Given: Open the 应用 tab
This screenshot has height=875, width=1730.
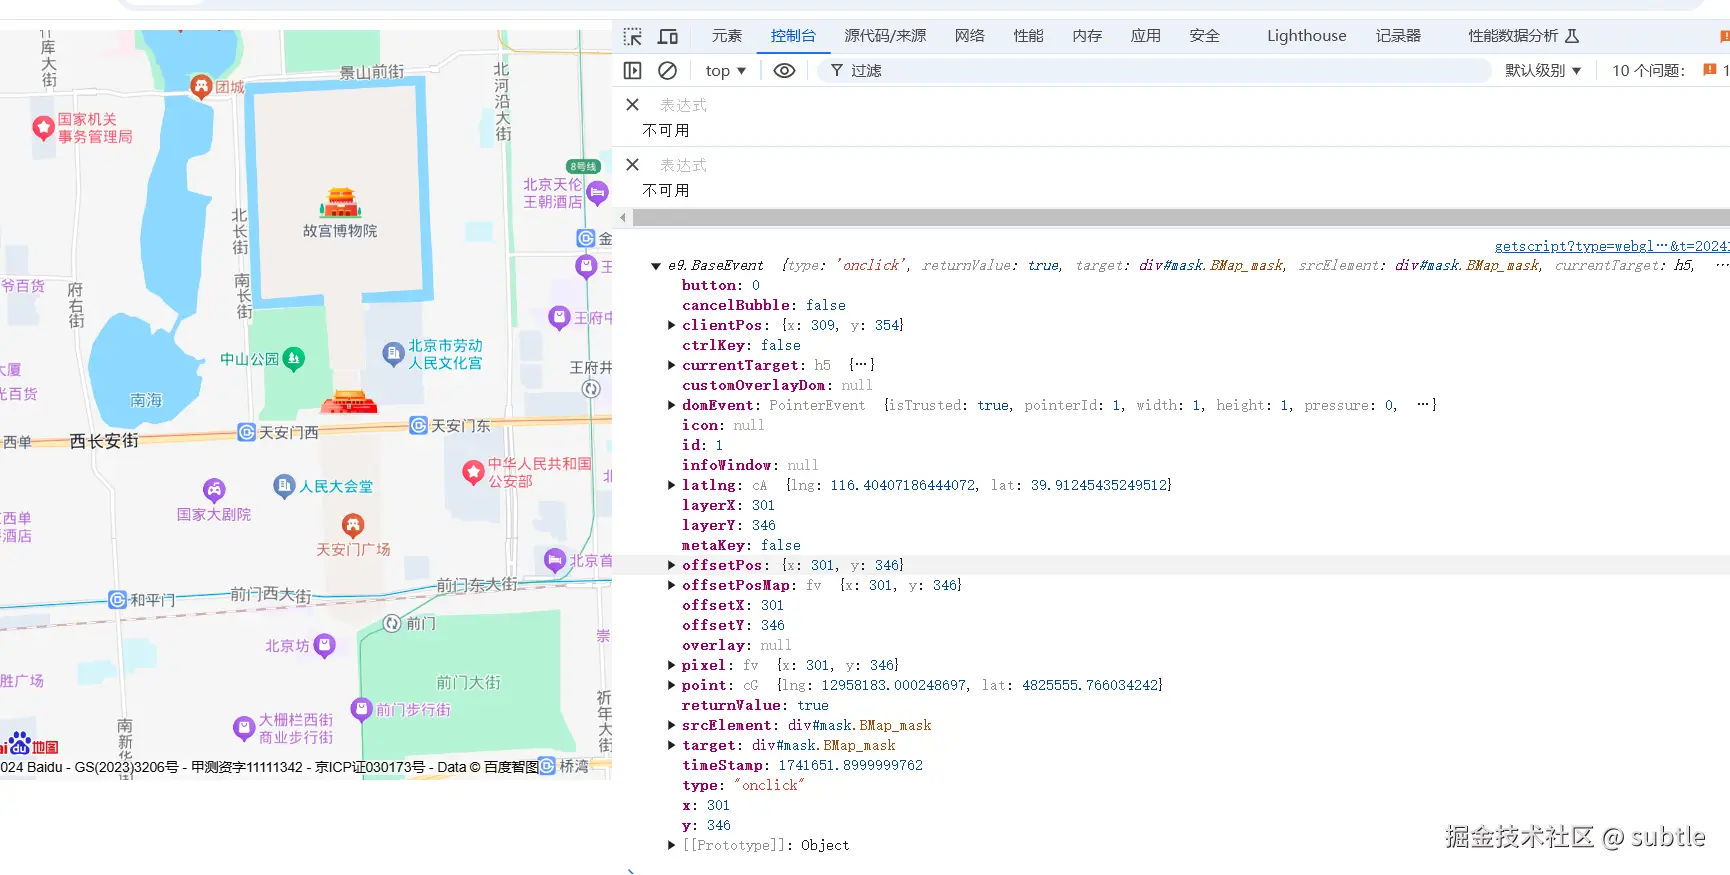Looking at the screenshot, I should [x=1146, y=36].
